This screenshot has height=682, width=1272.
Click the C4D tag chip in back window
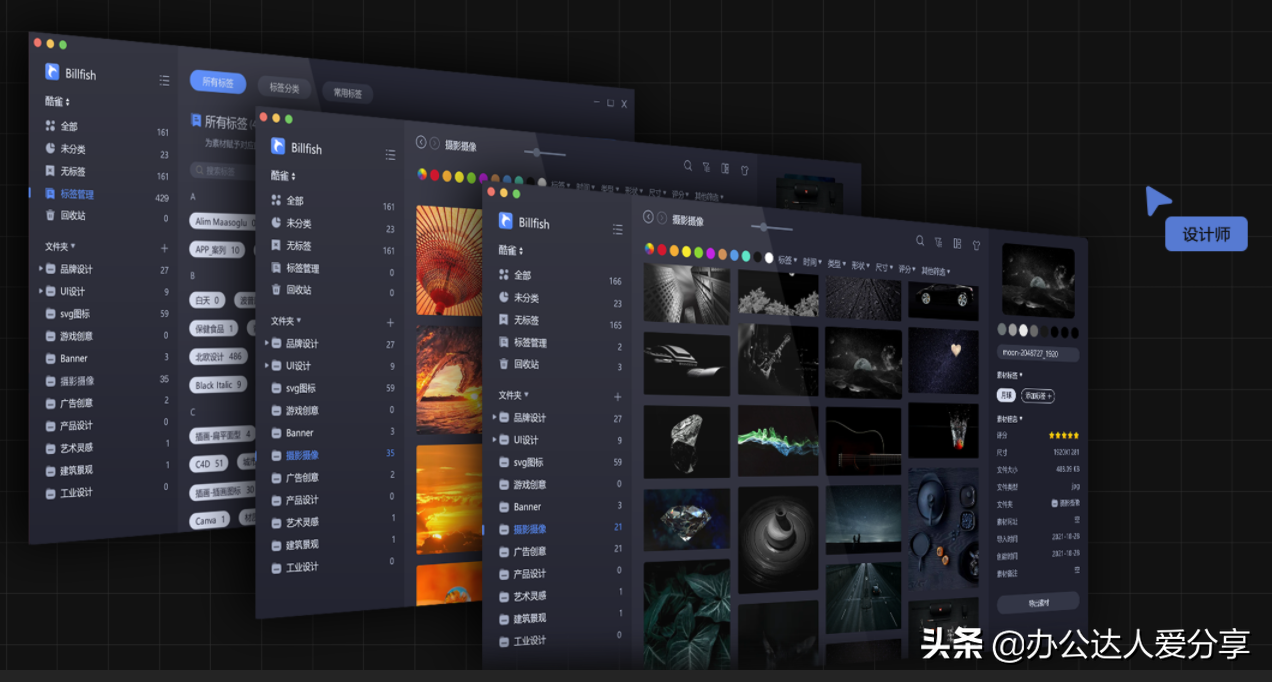[211, 463]
